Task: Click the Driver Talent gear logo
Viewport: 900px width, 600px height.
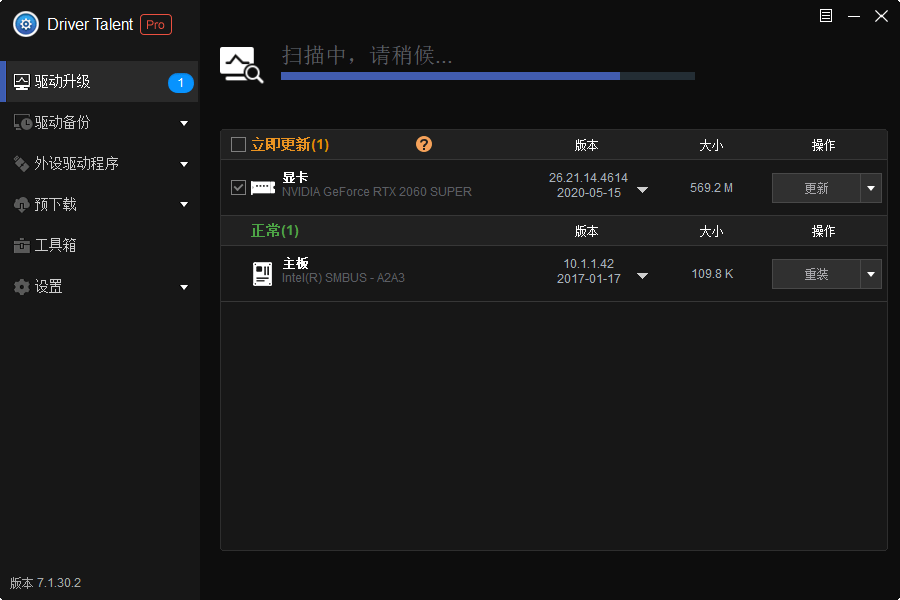Action: [26, 24]
